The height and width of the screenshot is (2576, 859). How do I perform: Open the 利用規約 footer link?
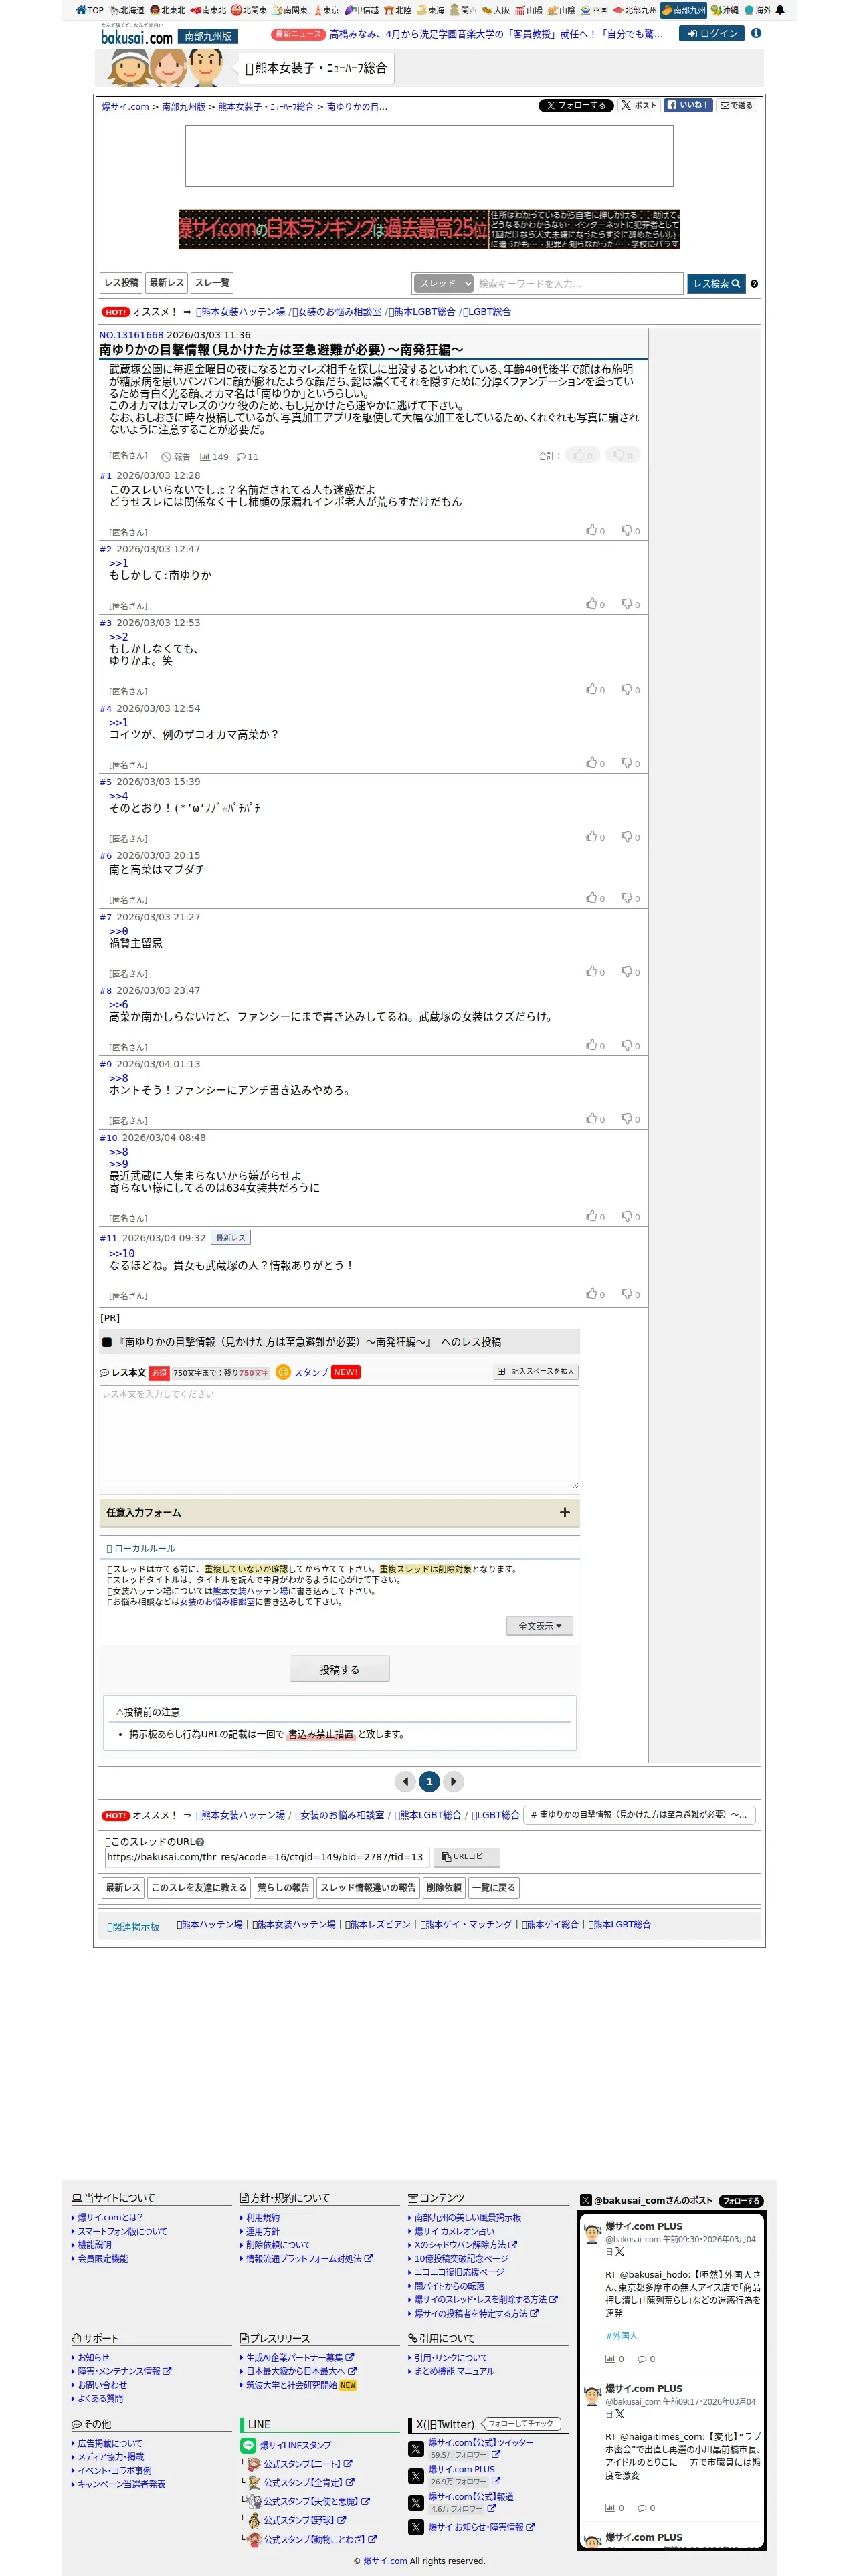[x=262, y=2217]
